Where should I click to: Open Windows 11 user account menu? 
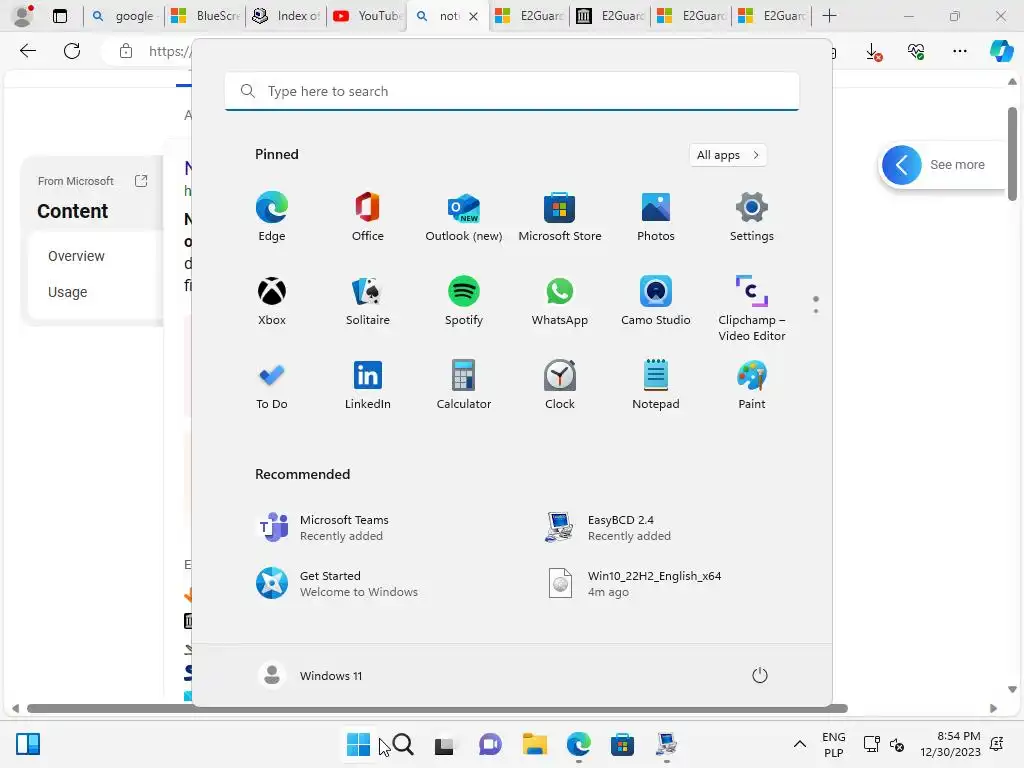click(x=311, y=675)
